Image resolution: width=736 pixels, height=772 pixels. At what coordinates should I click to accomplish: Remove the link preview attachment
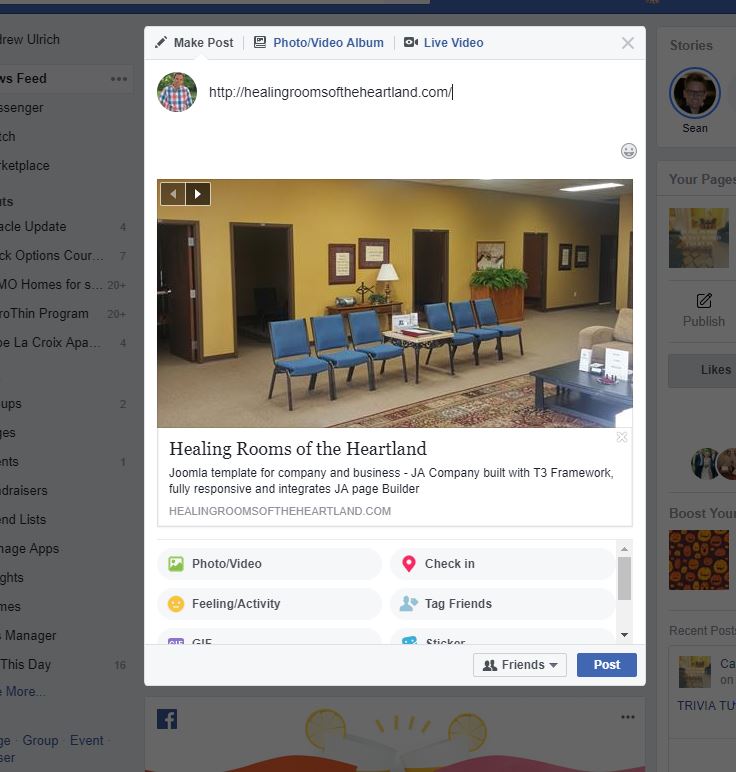(622, 437)
